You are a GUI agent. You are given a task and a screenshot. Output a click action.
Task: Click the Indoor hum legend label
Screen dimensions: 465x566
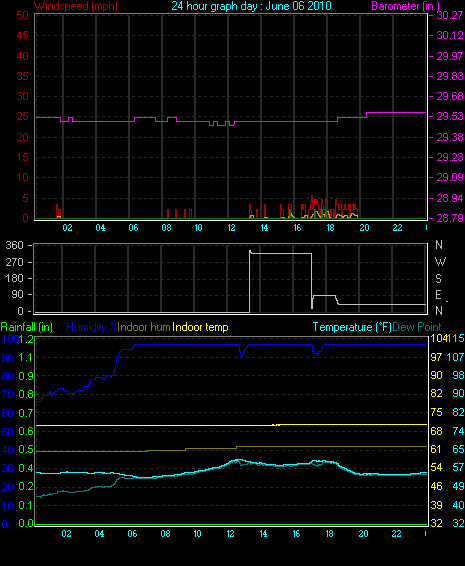144,327
